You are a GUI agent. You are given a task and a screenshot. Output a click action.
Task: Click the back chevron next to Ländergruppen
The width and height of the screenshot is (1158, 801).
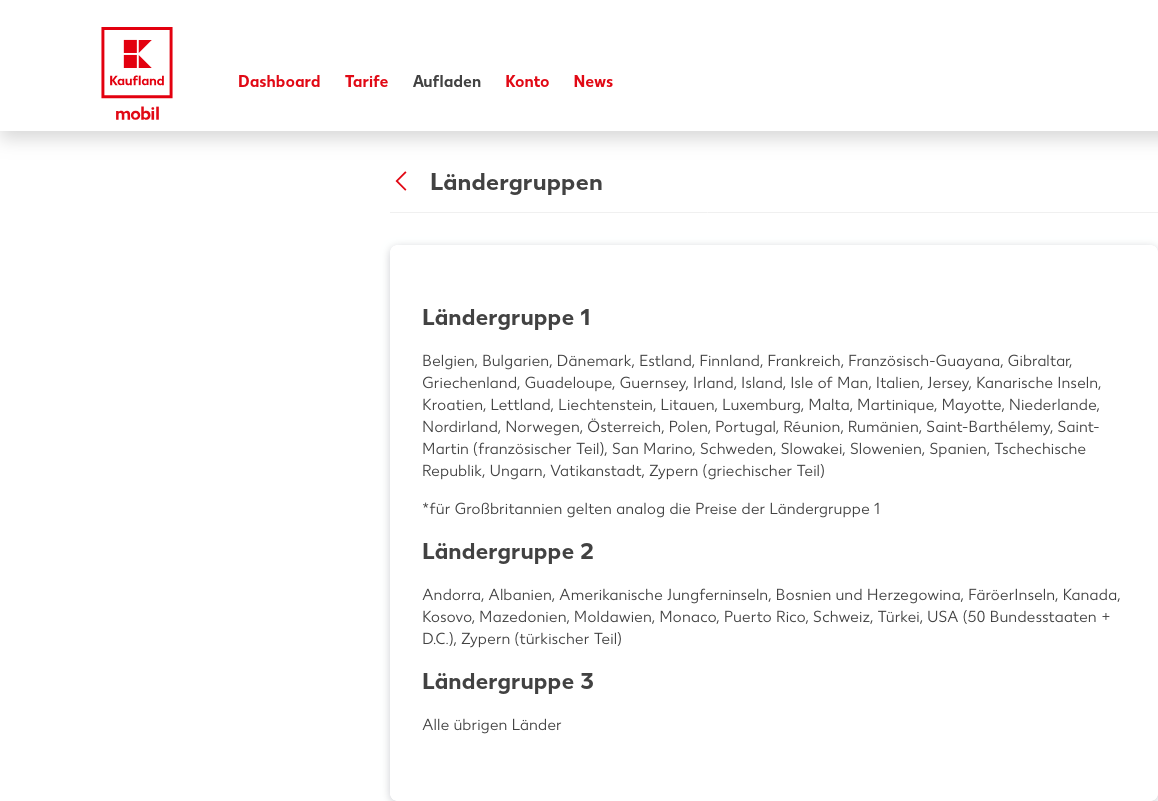(401, 181)
